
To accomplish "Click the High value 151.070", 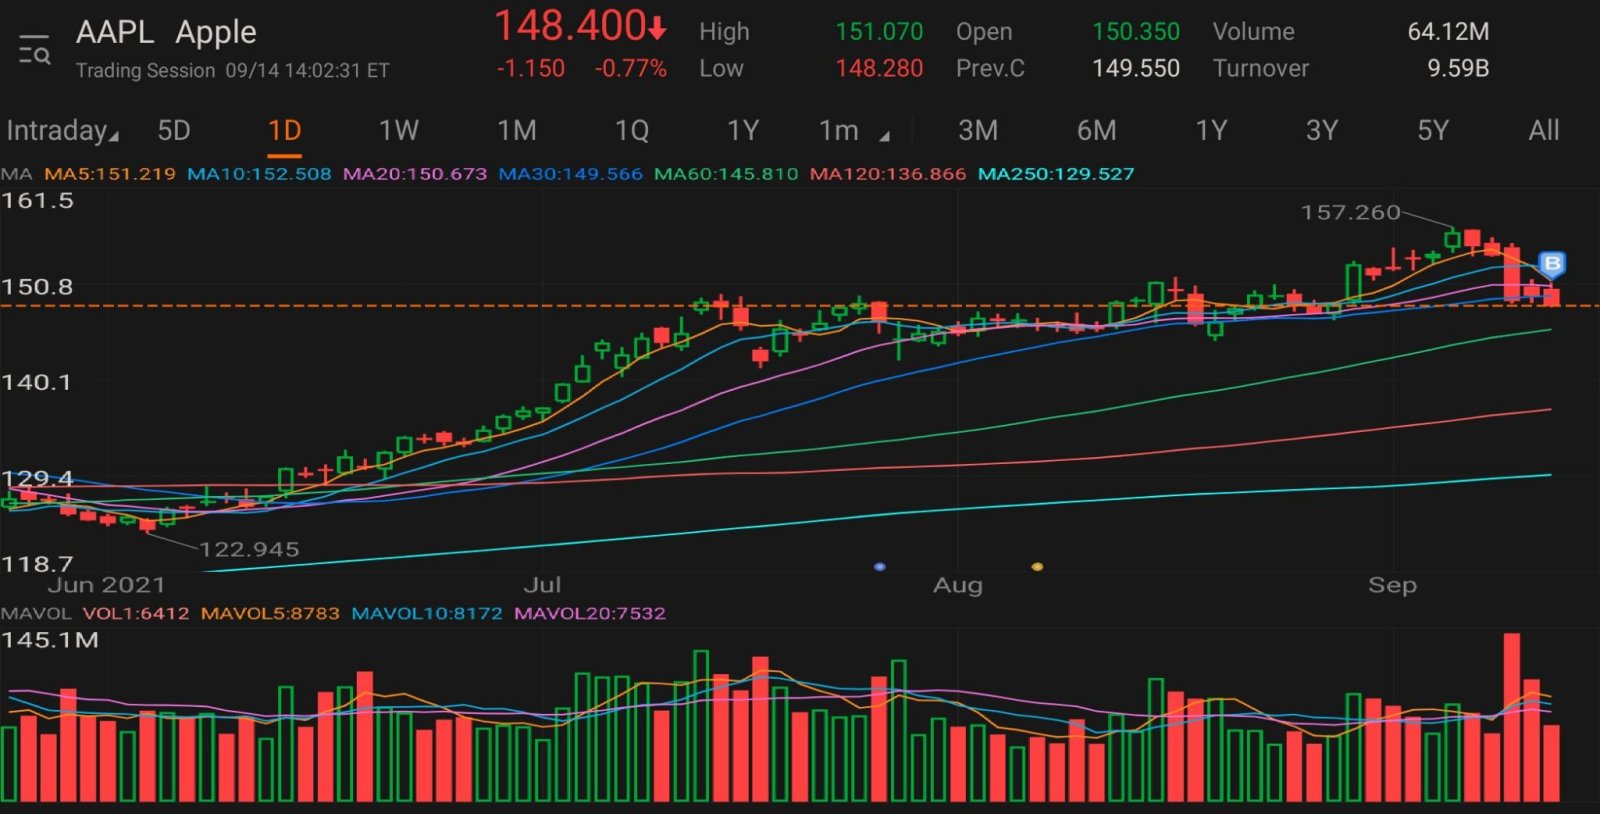I will tap(879, 32).
